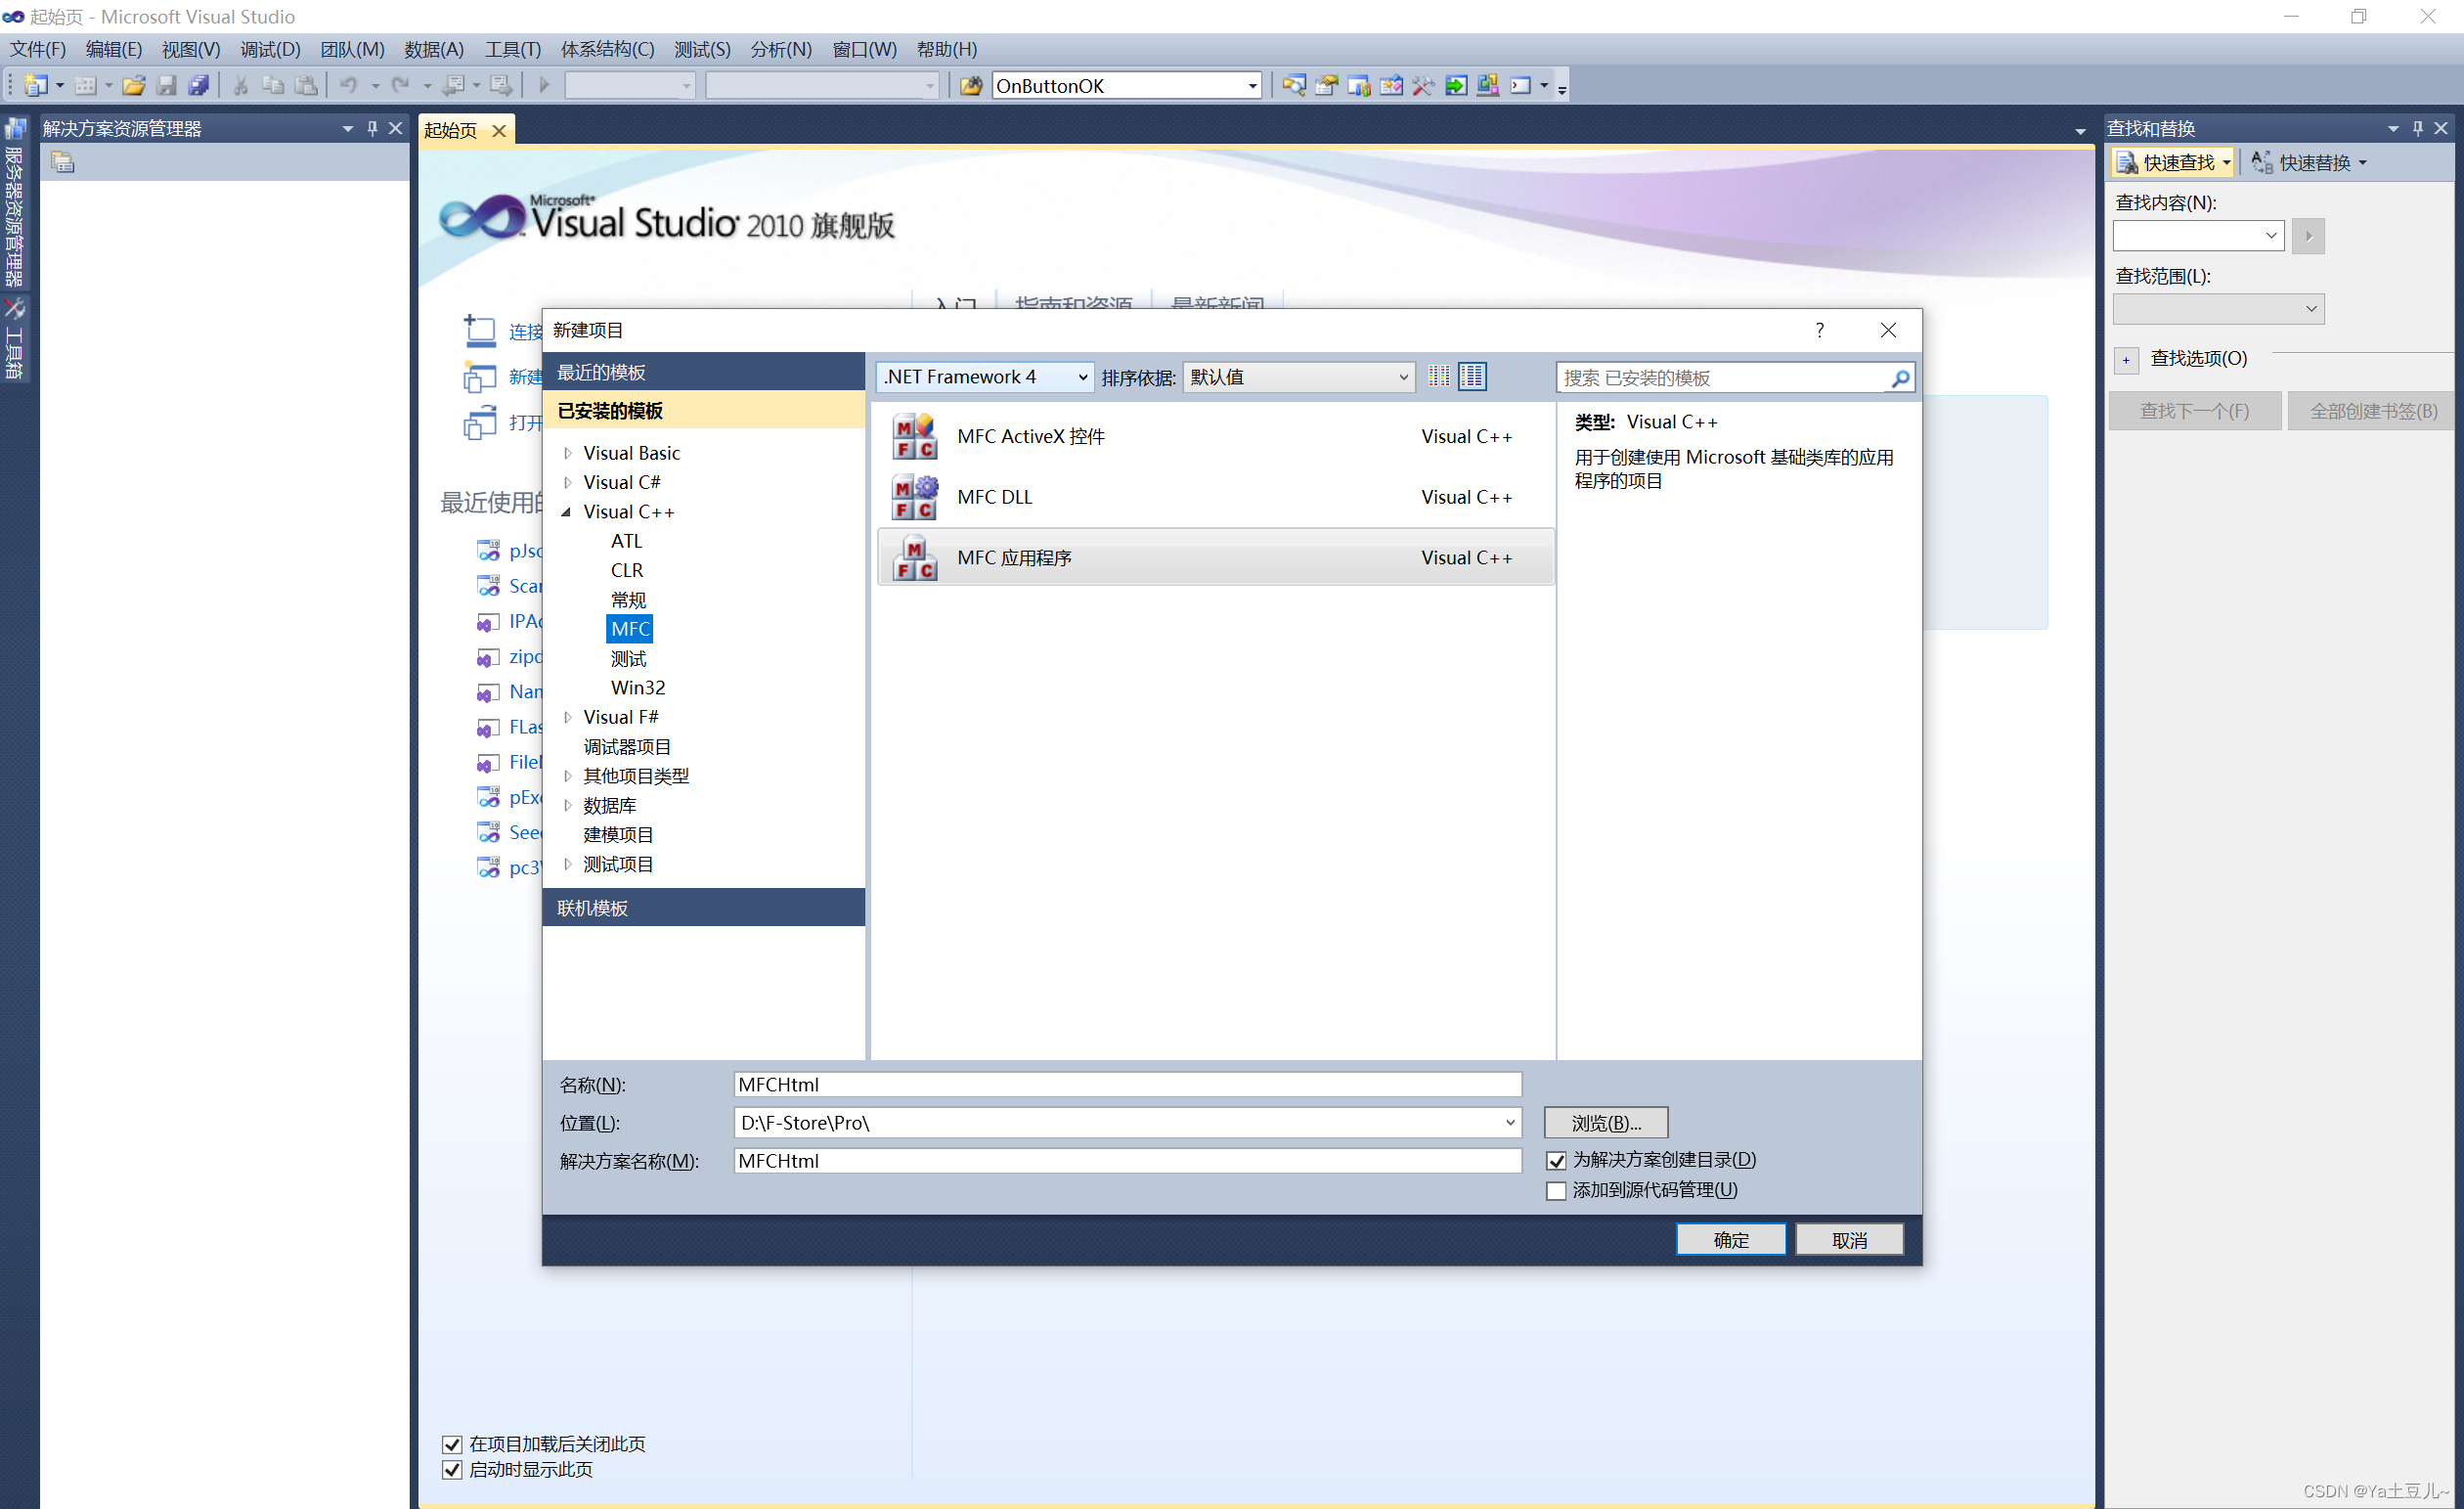Toggle close page after project load checkbox
The image size is (2464, 1509).
coord(452,1444)
